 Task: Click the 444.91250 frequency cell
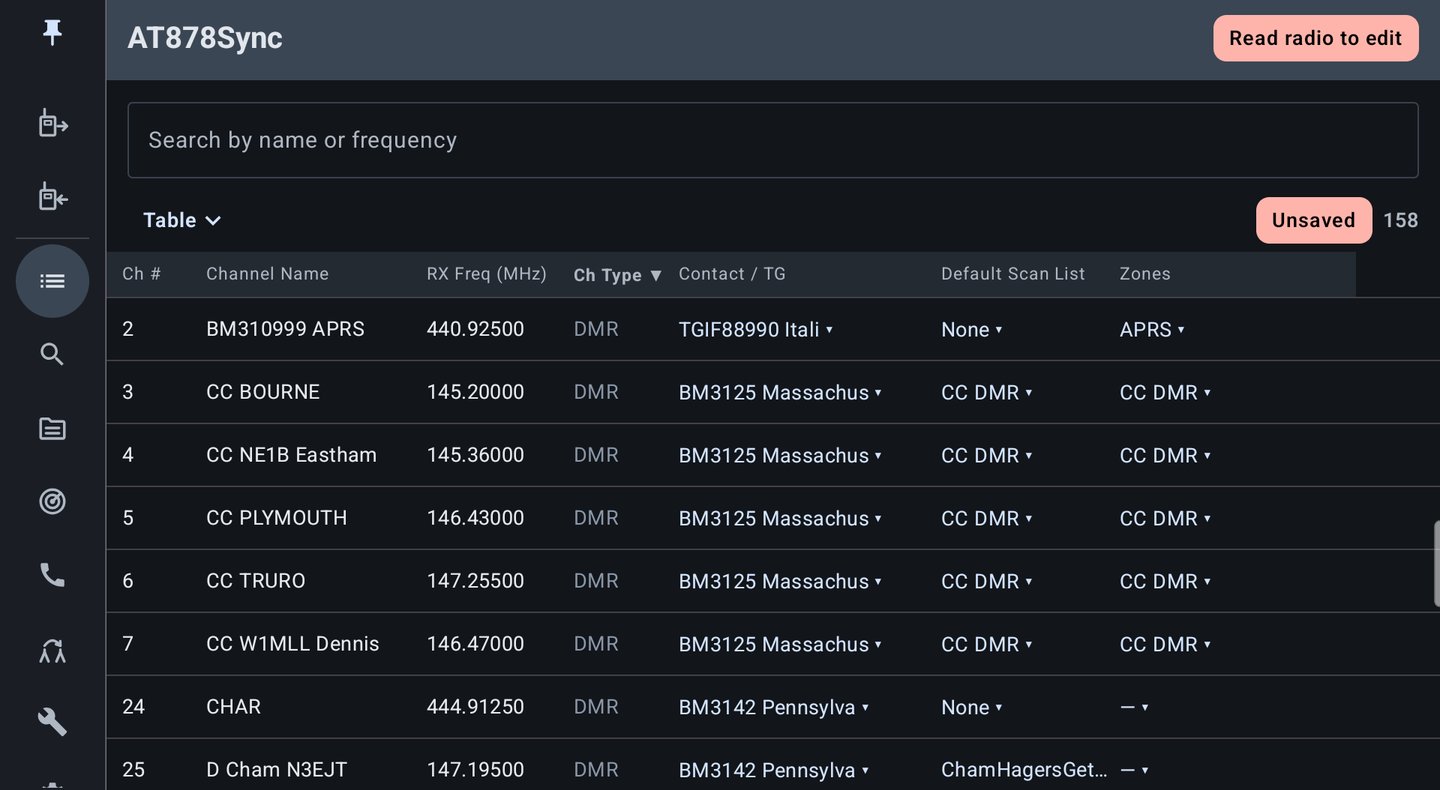(475, 708)
